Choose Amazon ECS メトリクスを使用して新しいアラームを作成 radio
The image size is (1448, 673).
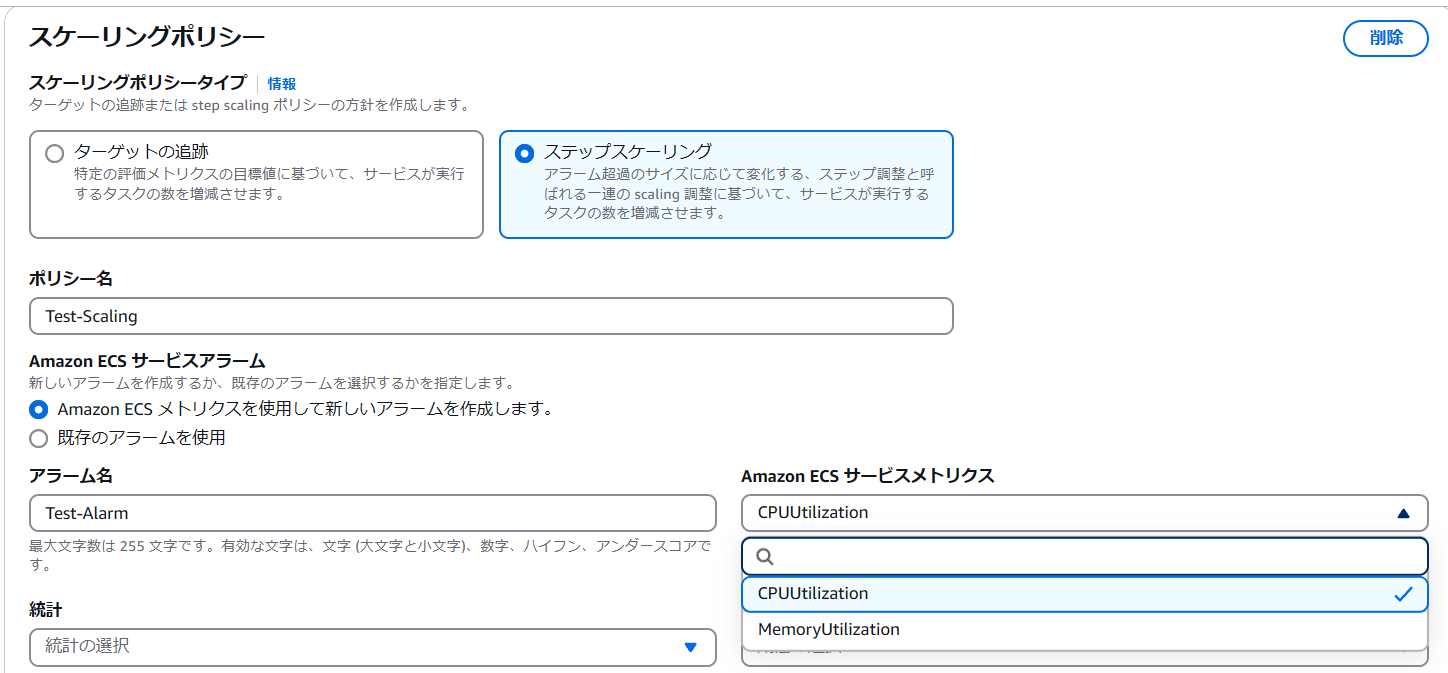click(x=39, y=409)
